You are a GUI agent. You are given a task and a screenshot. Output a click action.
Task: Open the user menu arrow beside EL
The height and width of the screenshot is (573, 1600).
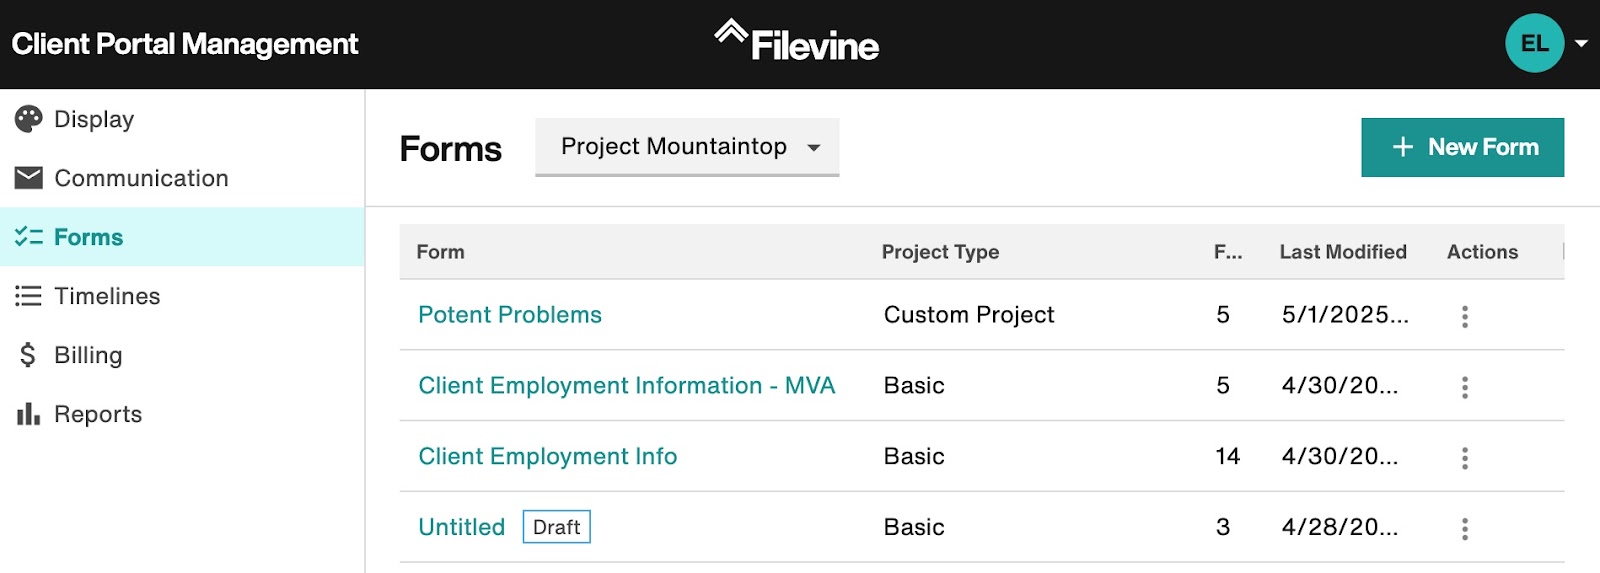1581,43
